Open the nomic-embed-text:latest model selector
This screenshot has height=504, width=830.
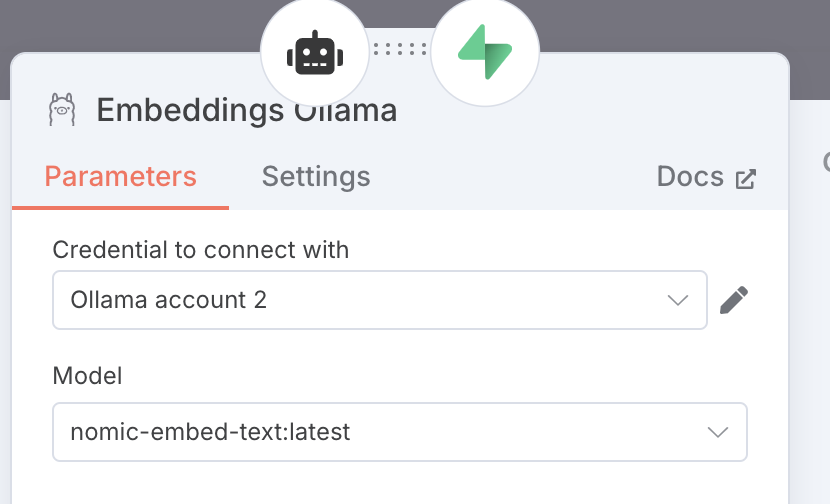pos(400,432)
